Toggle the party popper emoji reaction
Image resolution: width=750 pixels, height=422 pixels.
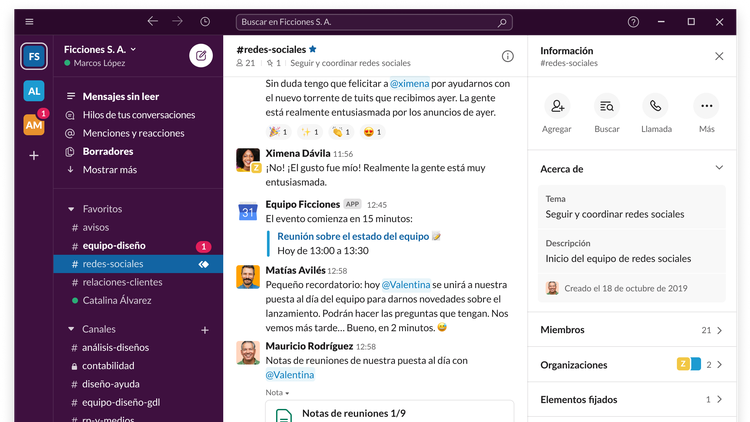click(x=277, y=131)
